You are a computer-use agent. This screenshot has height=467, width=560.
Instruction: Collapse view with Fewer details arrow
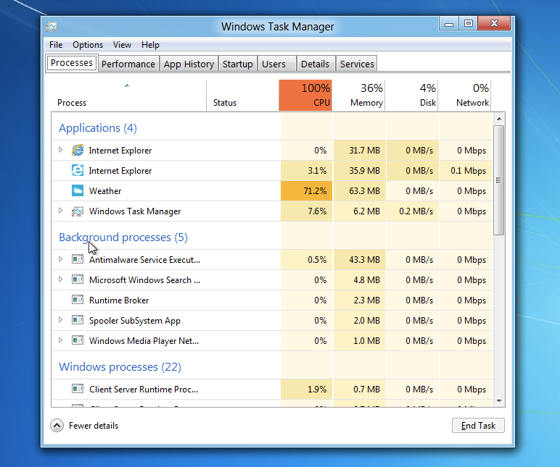click(57, 426)
